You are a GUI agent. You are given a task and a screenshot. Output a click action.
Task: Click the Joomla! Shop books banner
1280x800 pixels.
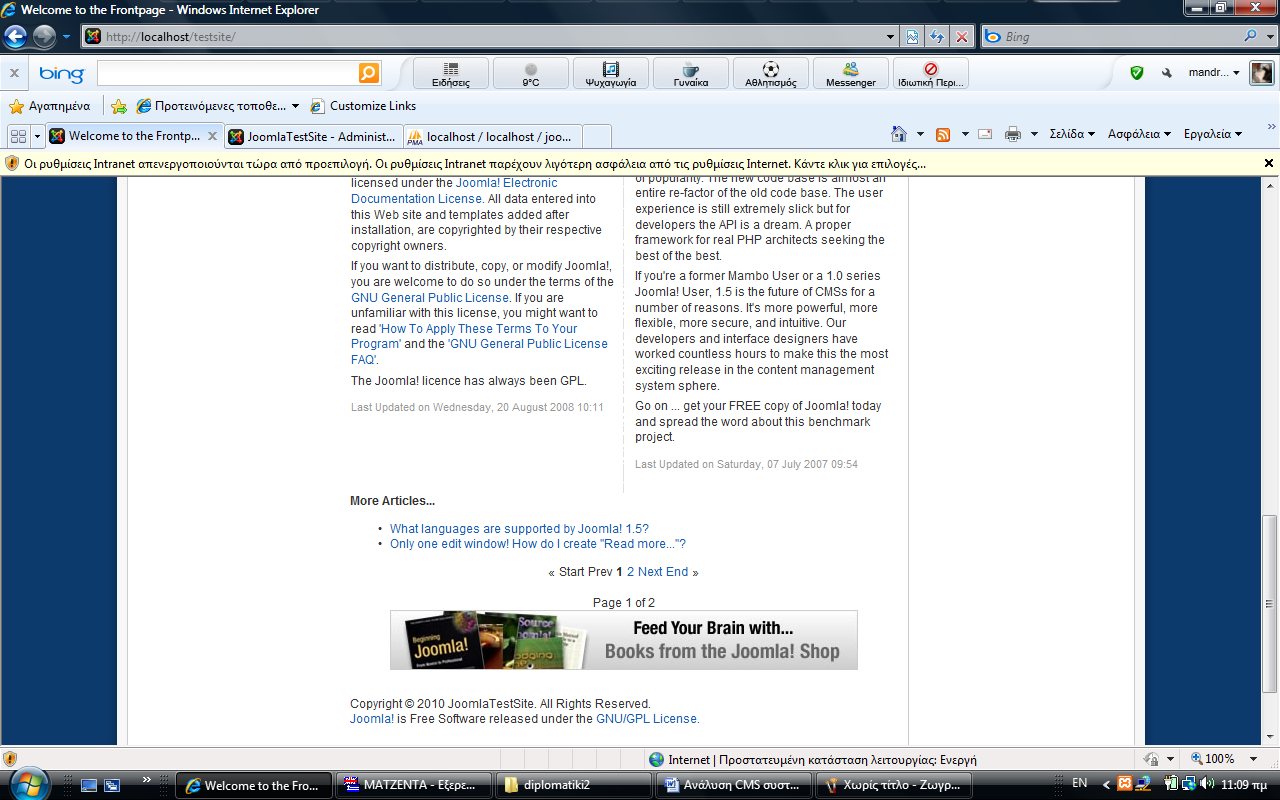(x=624, y=640)
